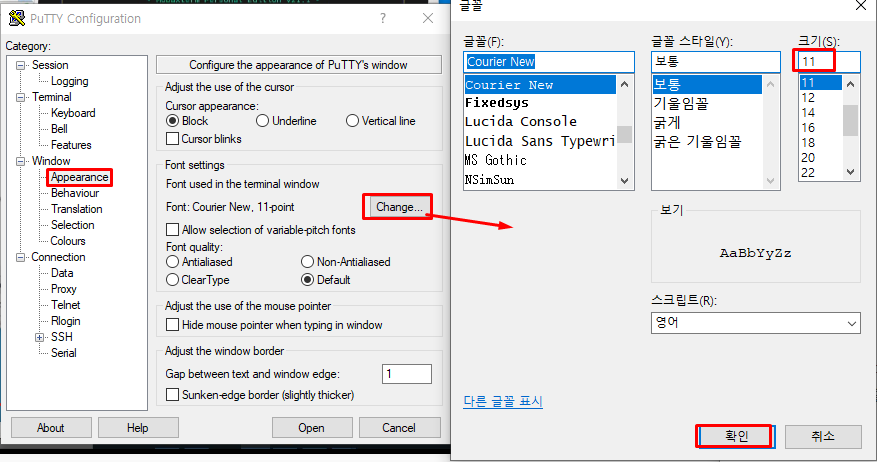Click the question mark help button in PuTTY title bar
Screen dimensions: 877x462
click(x=383, y=18)
